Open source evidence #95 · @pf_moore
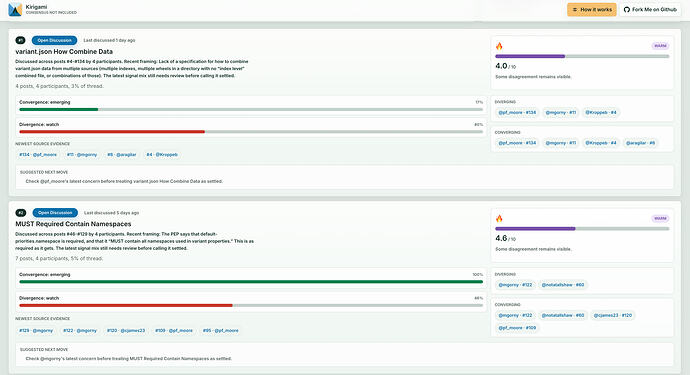 220,331
